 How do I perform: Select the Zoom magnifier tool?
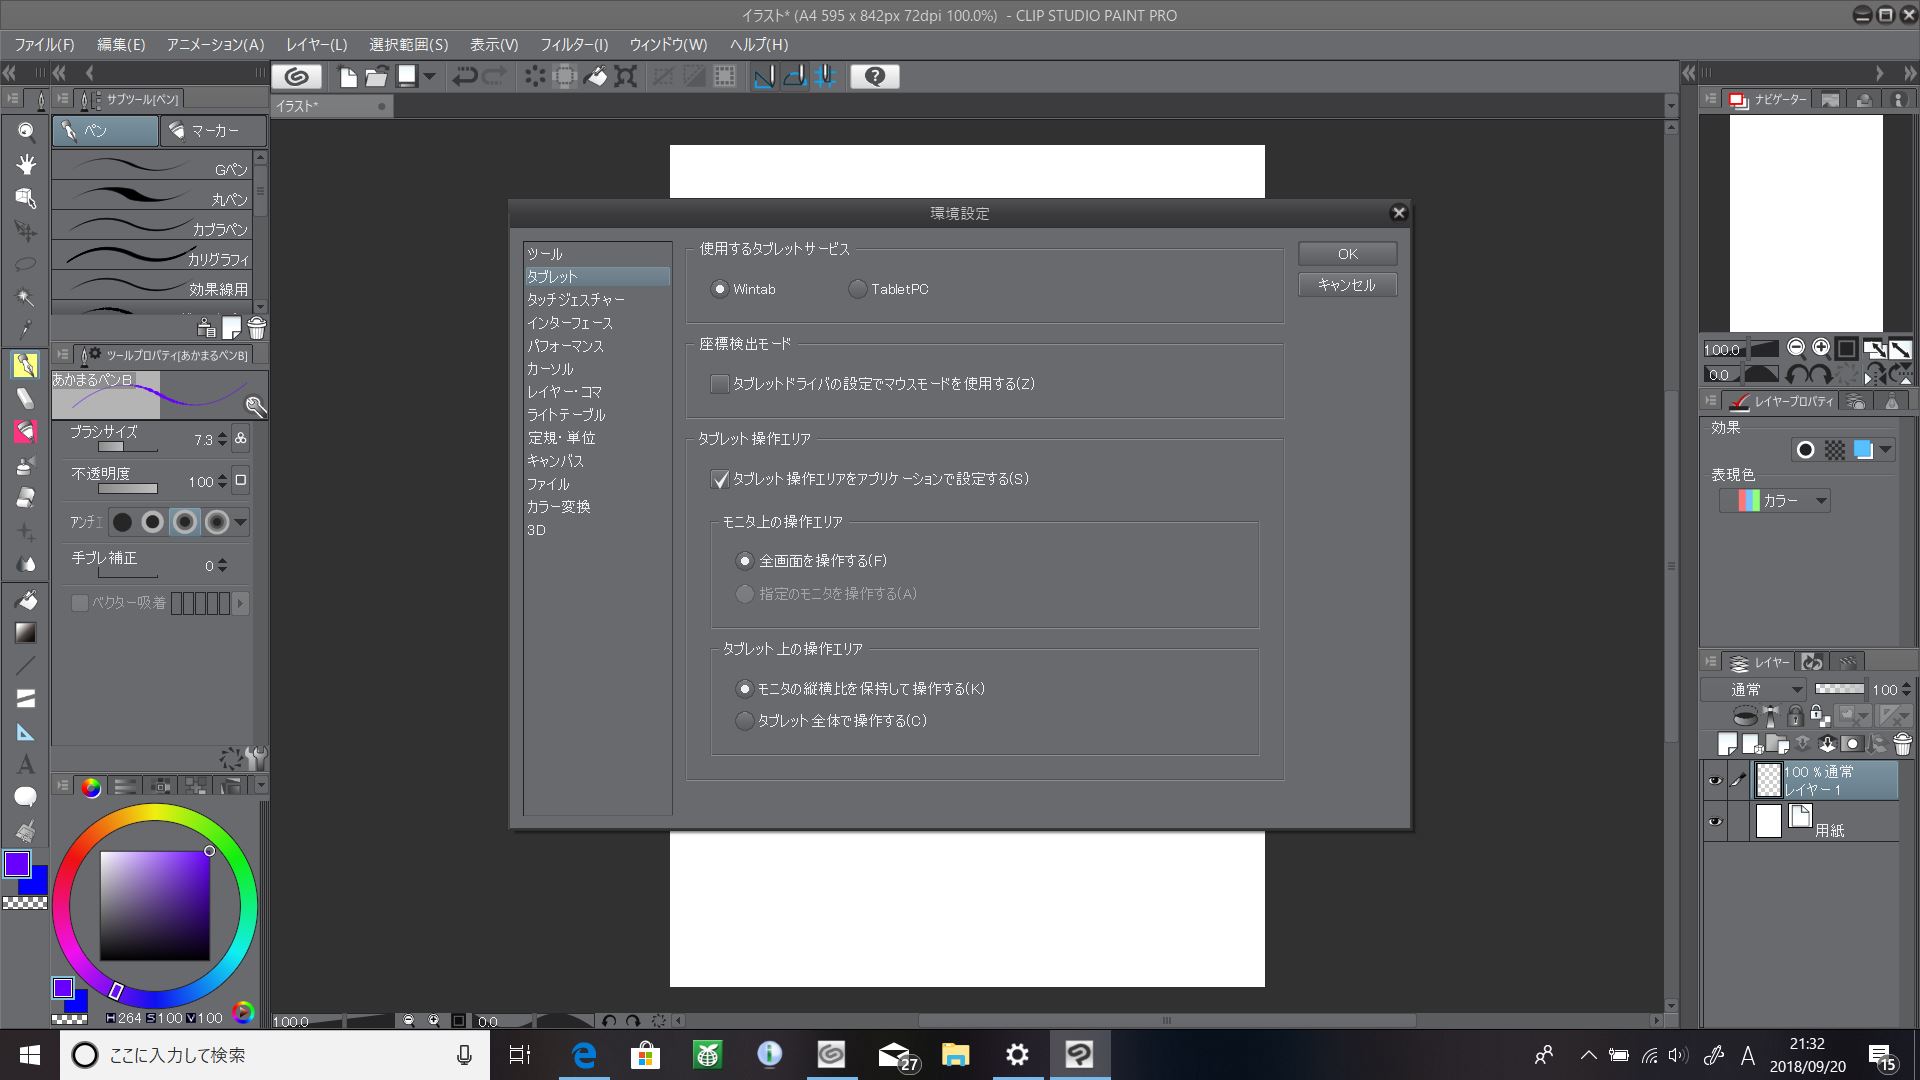coord(26,131)
